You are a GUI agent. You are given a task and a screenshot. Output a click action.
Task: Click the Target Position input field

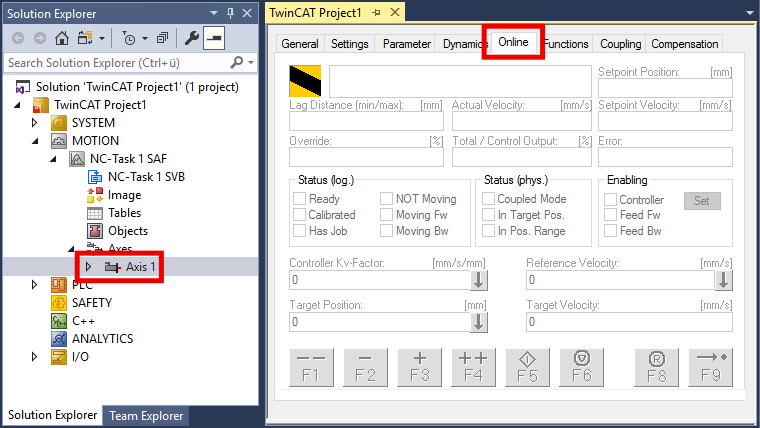(x=380, y=322)
